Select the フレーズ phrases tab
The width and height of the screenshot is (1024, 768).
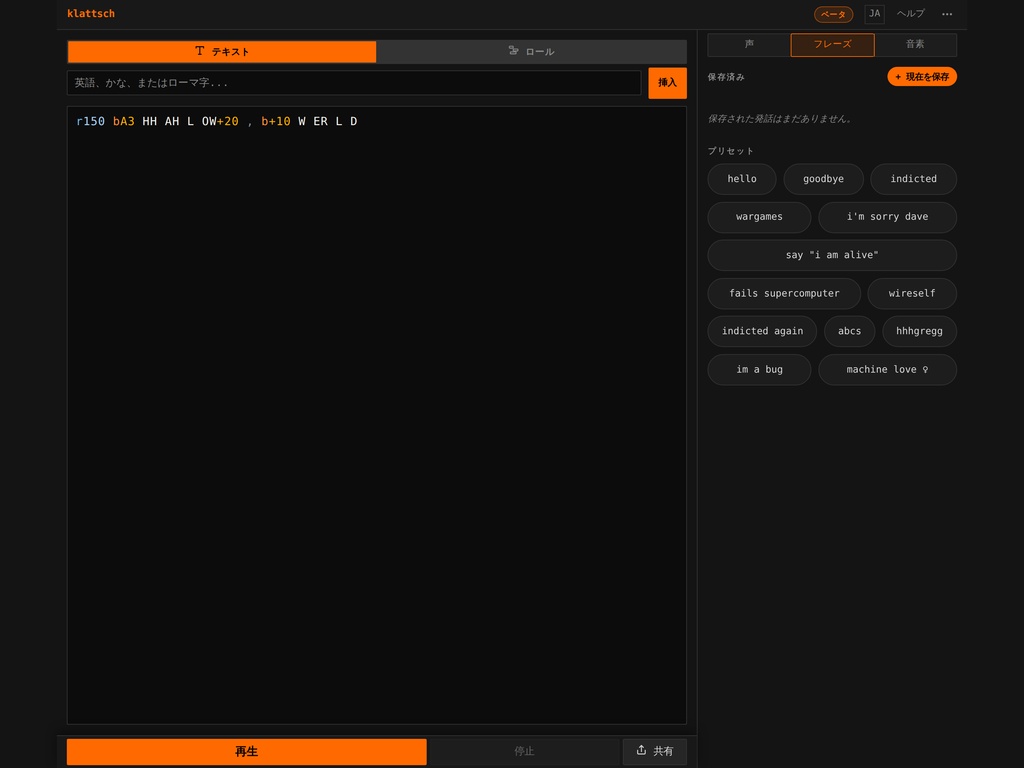coord(832,44)
